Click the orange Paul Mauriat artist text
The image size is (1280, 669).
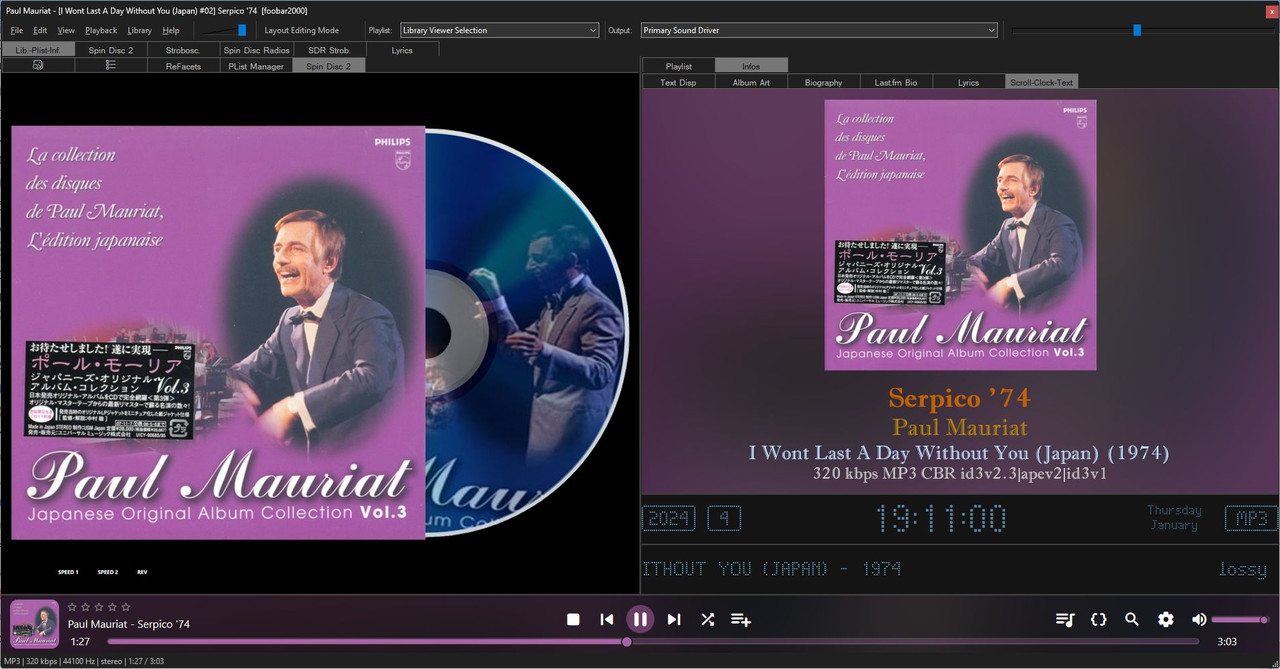coord(960,428)
